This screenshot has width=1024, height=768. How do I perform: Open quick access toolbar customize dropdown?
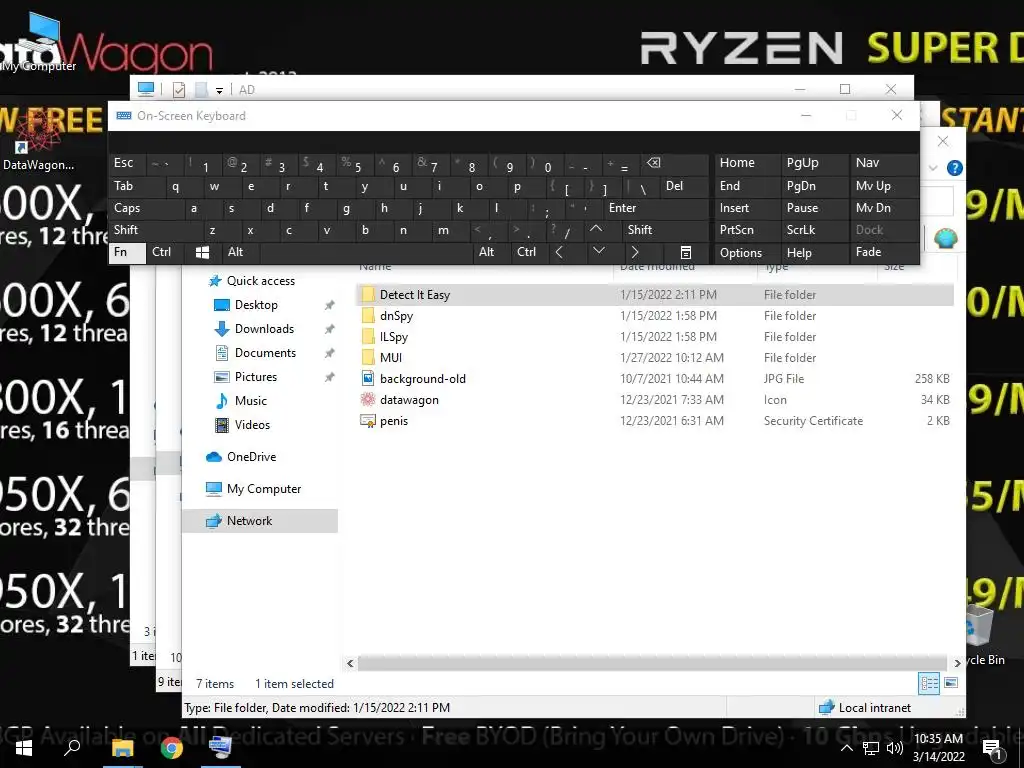219,90
